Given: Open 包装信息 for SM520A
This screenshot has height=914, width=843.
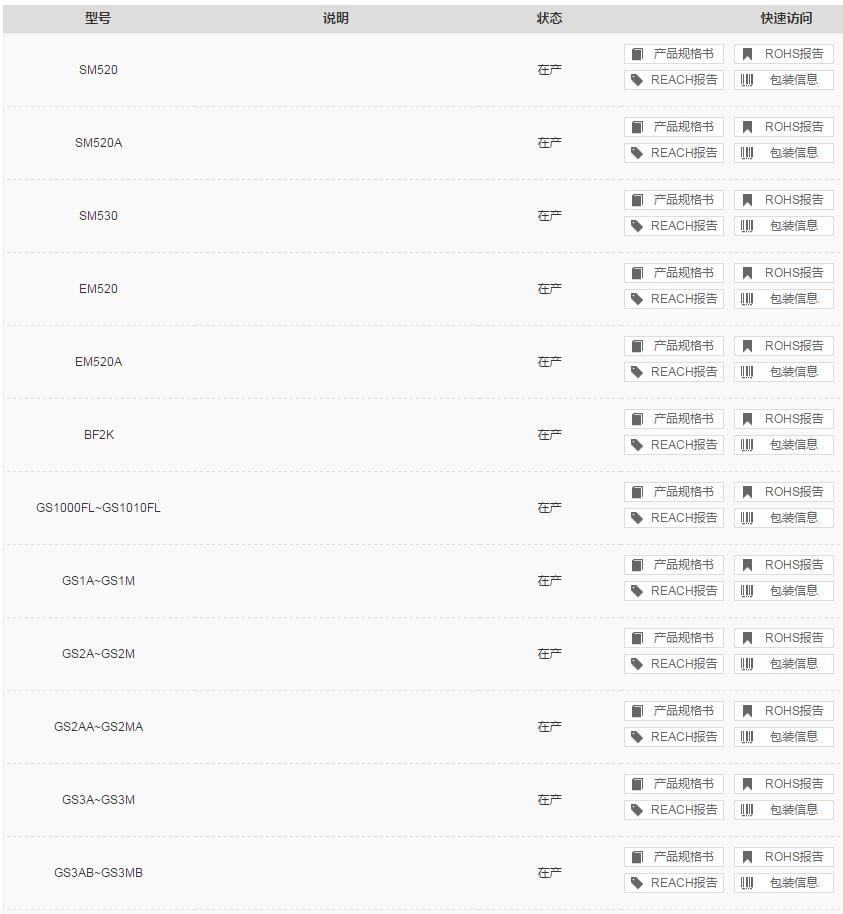Looking at the screenshot, I should pyautogui.click(x=784, y=153).
